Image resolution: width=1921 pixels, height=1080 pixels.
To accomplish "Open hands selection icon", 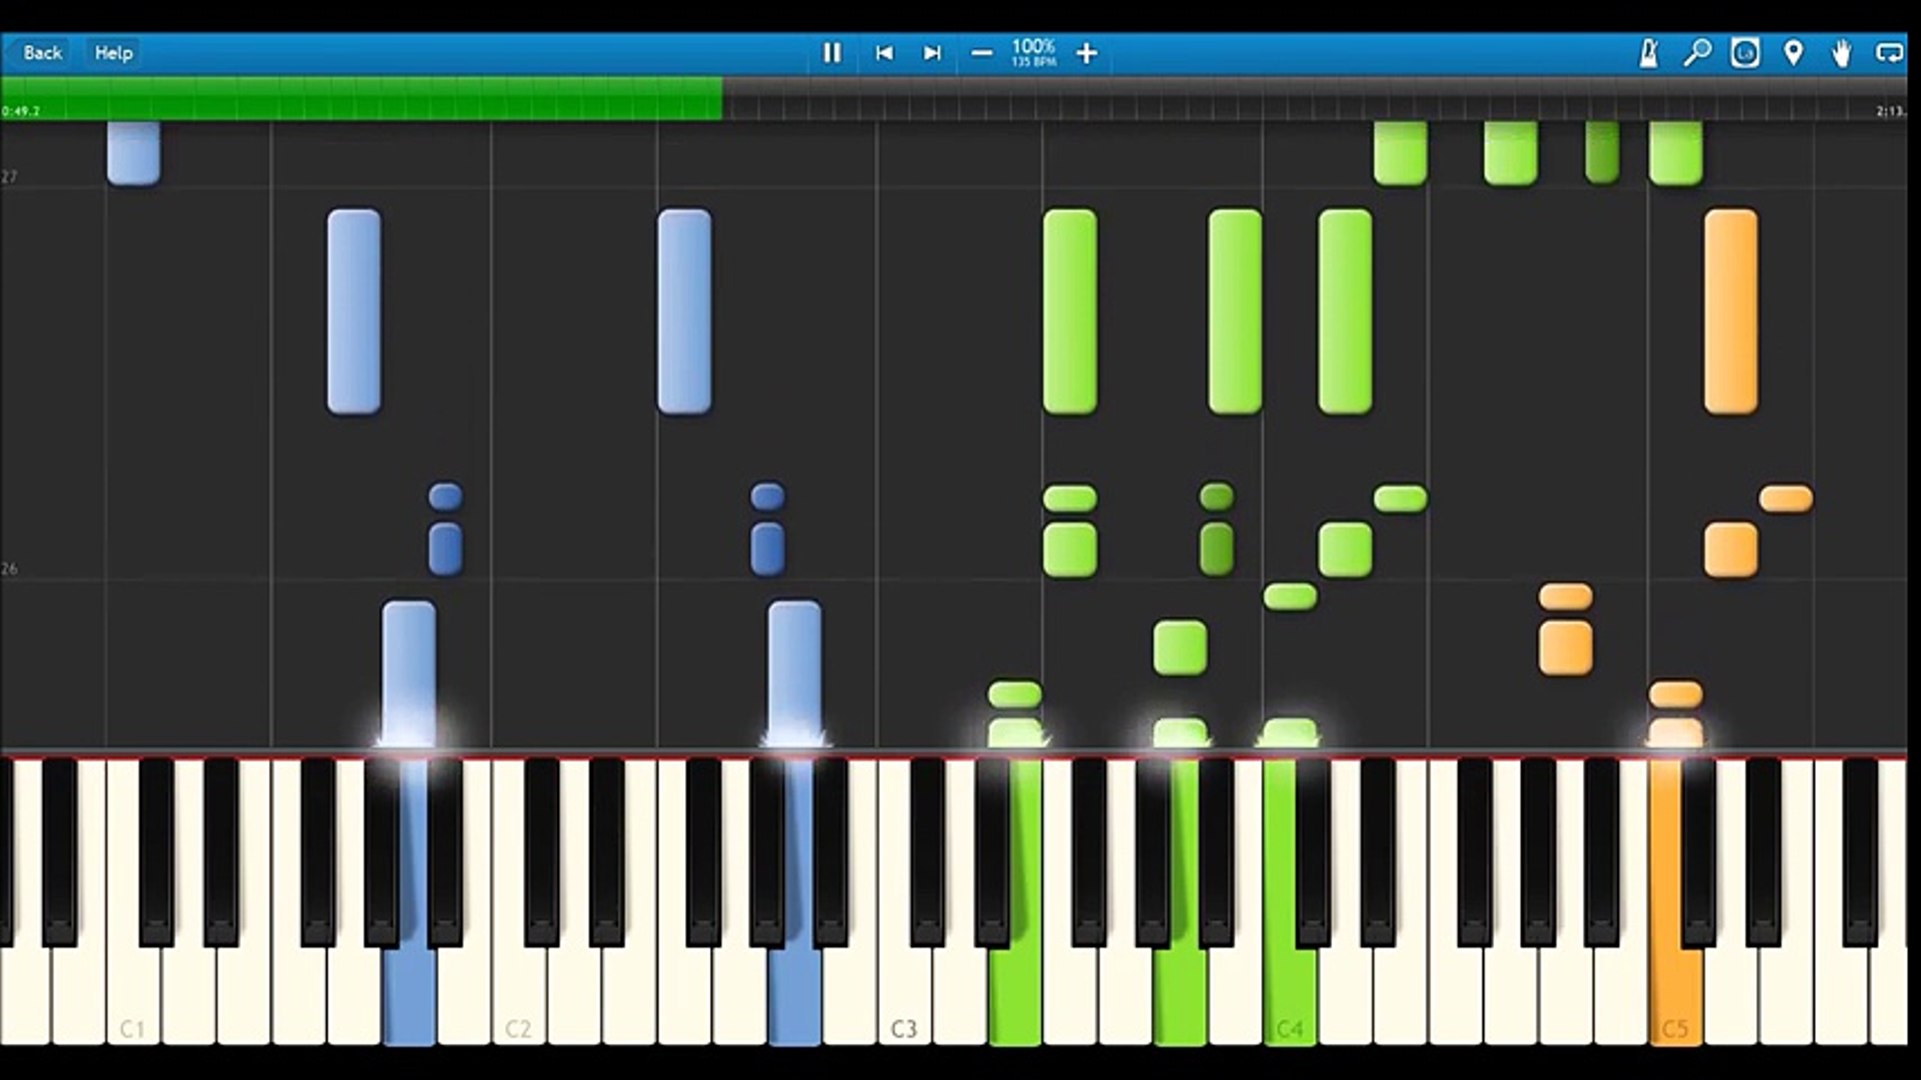I will 1841,53.
